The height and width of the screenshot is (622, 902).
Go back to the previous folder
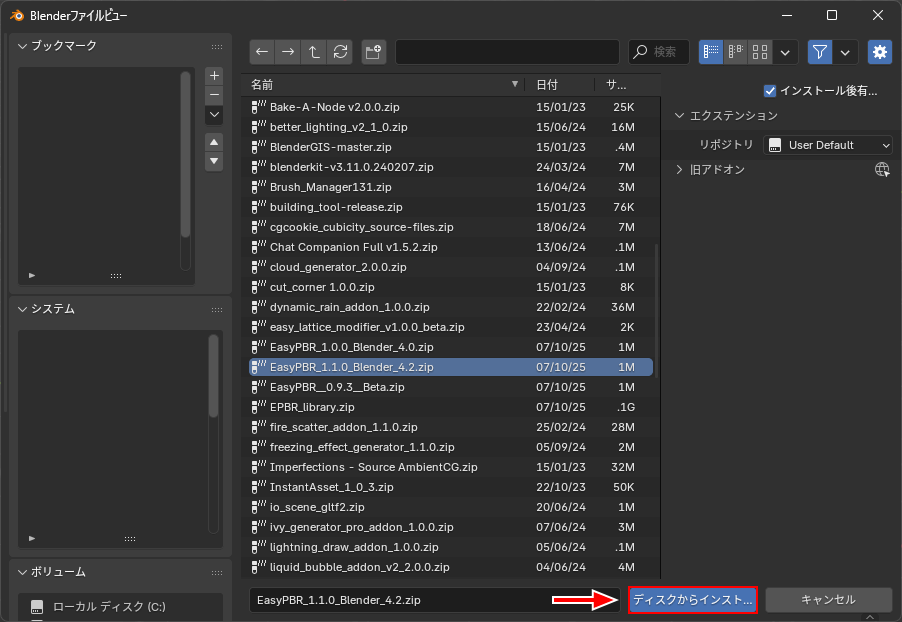pos(262,52)
